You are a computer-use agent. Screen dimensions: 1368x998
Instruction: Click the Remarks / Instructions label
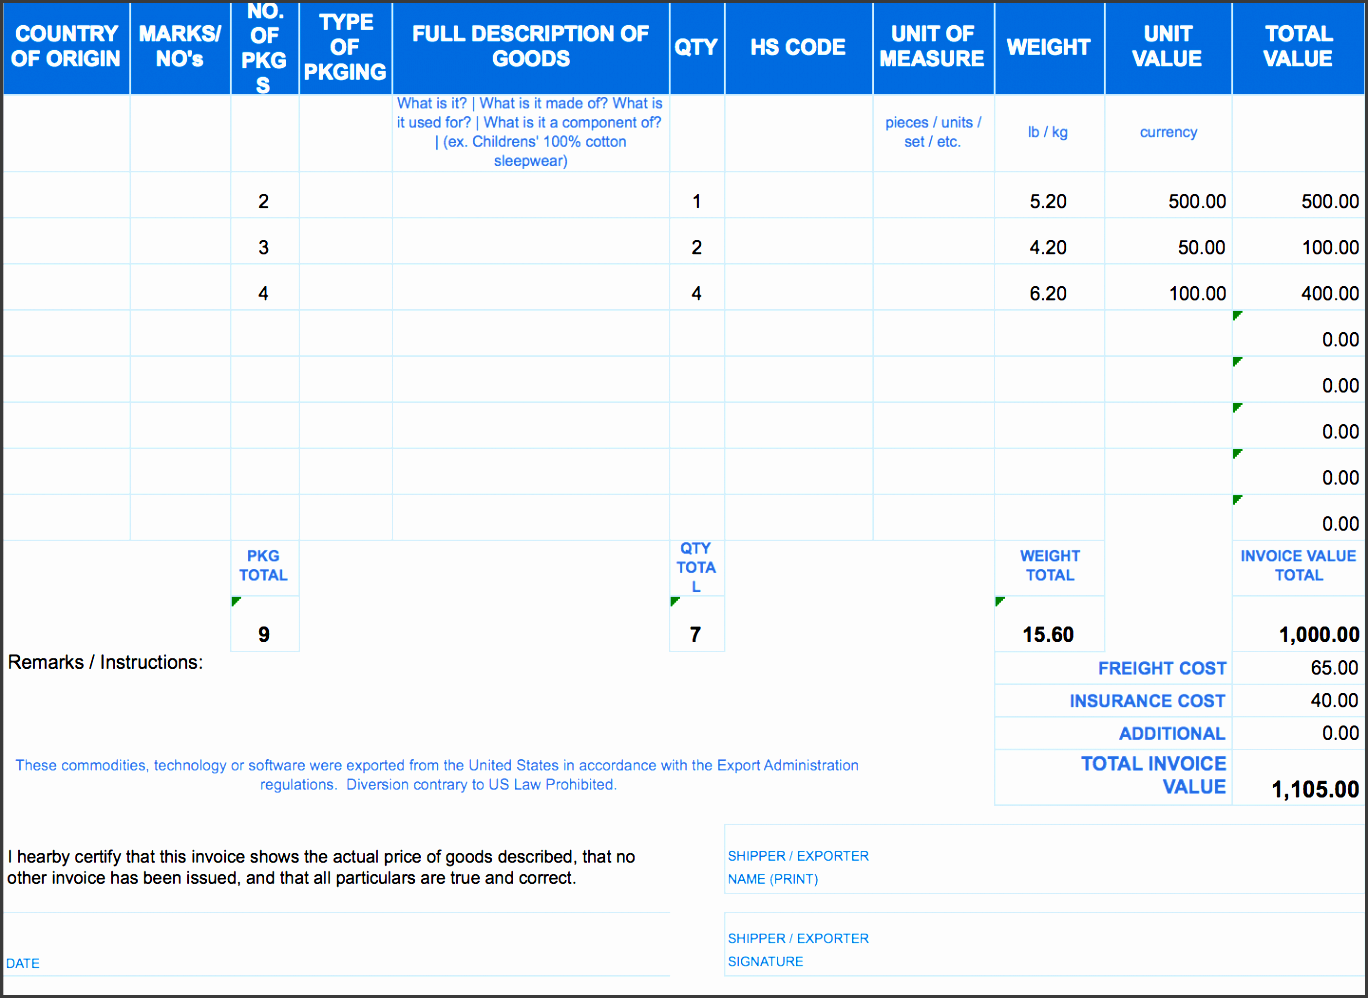pos(105,662)
